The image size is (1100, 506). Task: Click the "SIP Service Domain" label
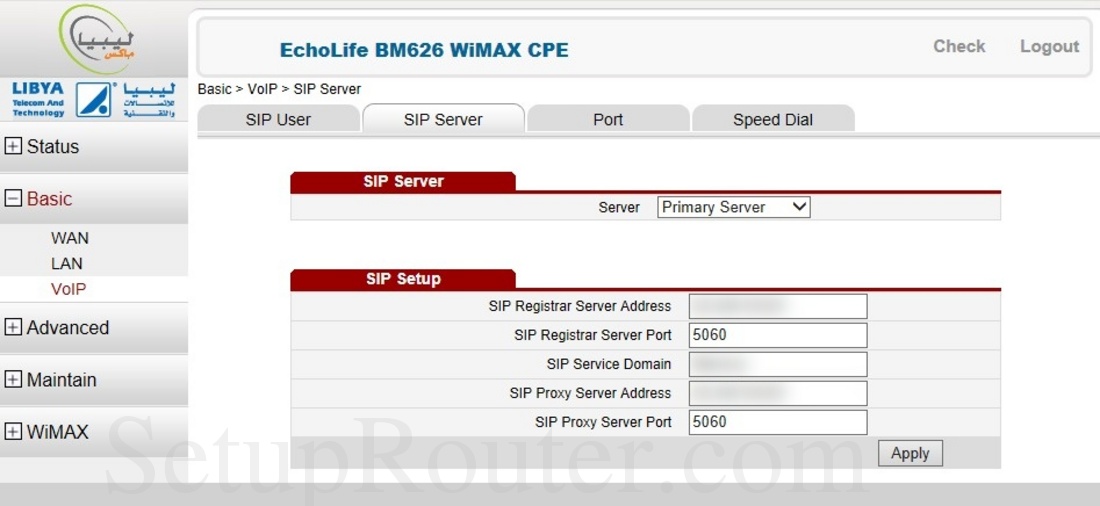609,364
